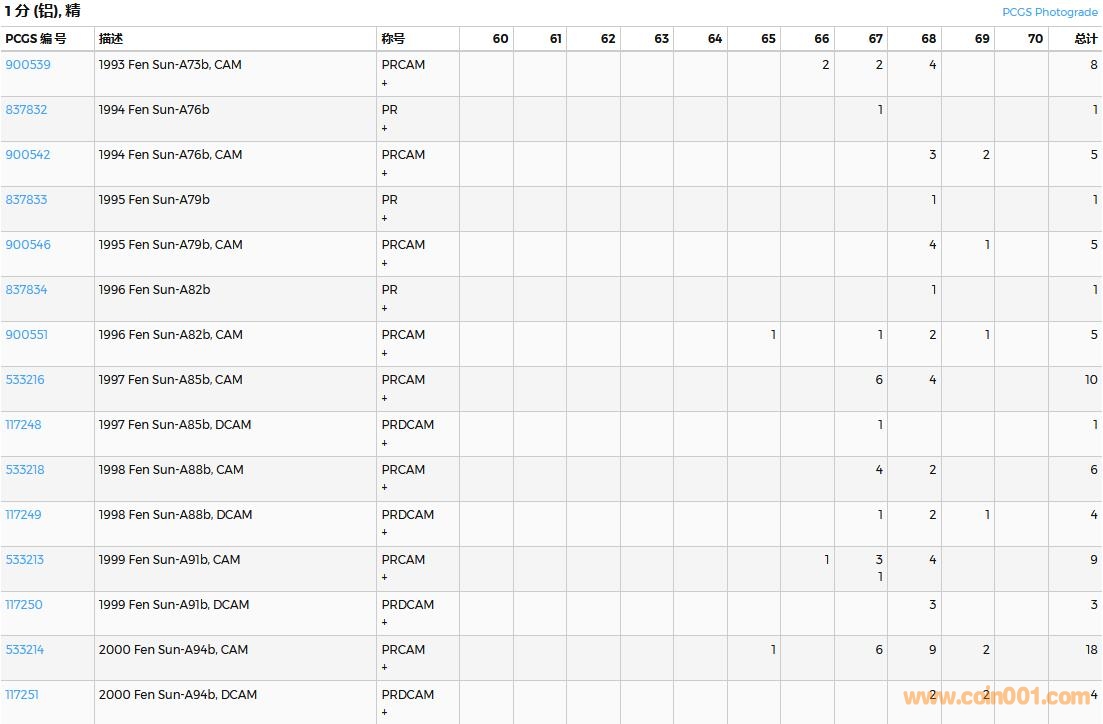
Task: Open PCGS number 900539 link
Action: tap(28, 65)
